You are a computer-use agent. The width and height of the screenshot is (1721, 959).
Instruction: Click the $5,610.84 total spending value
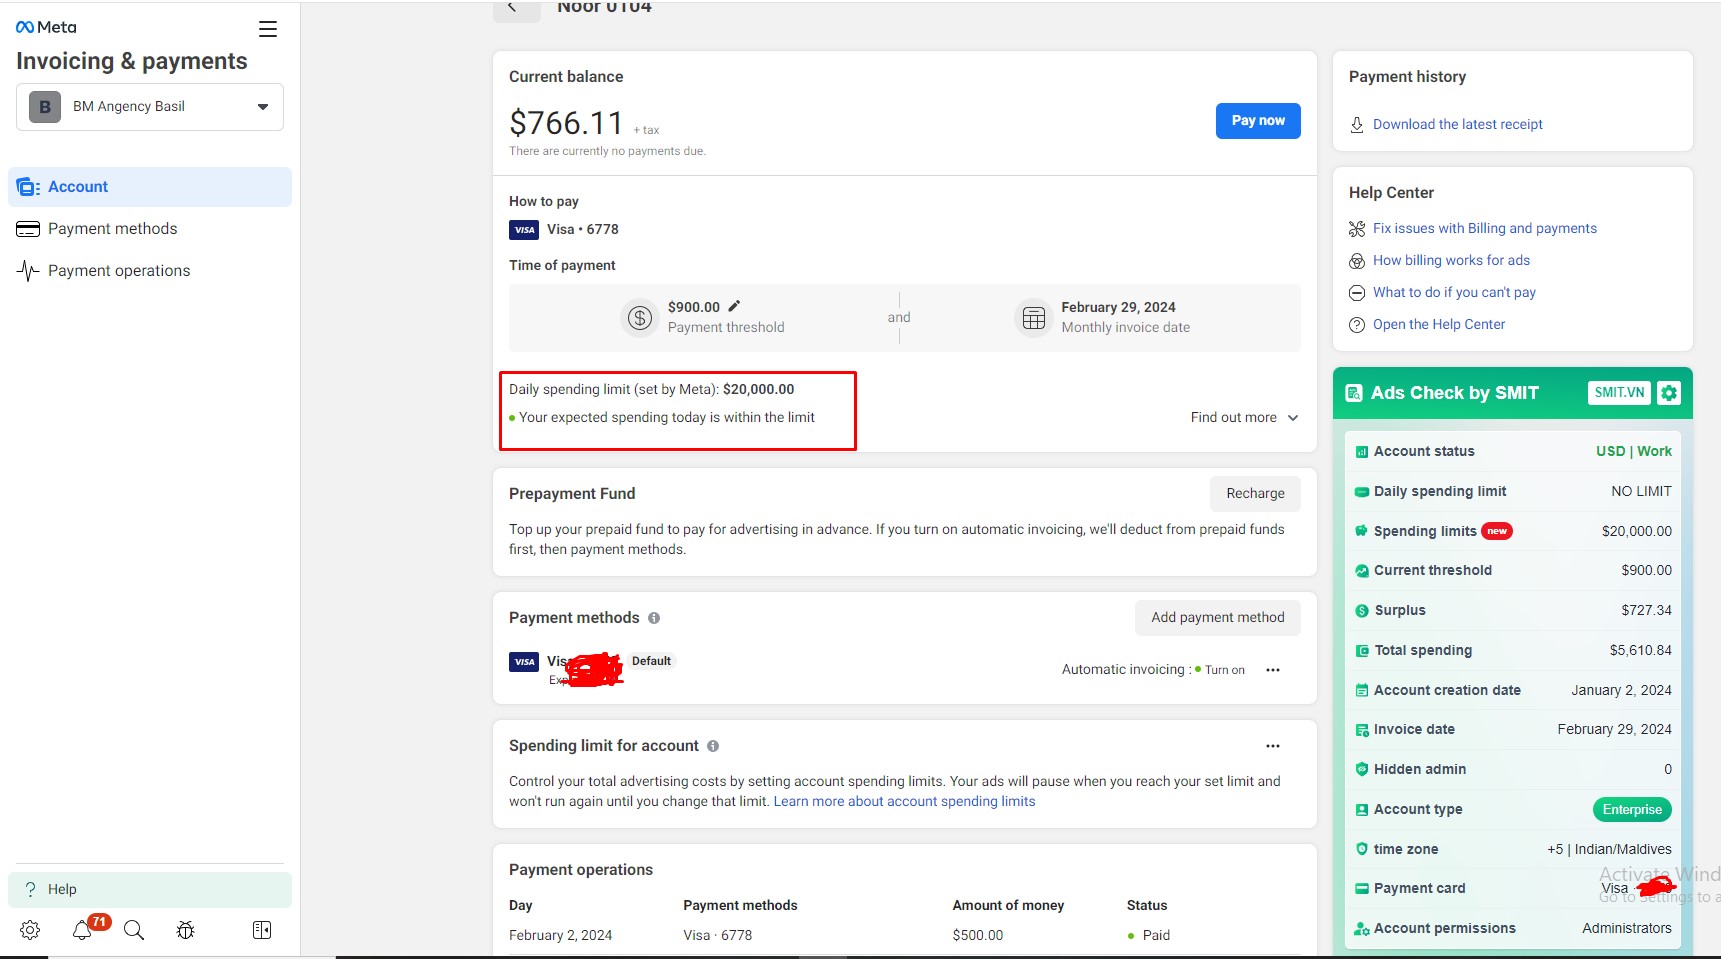[x=1640, y=651]
